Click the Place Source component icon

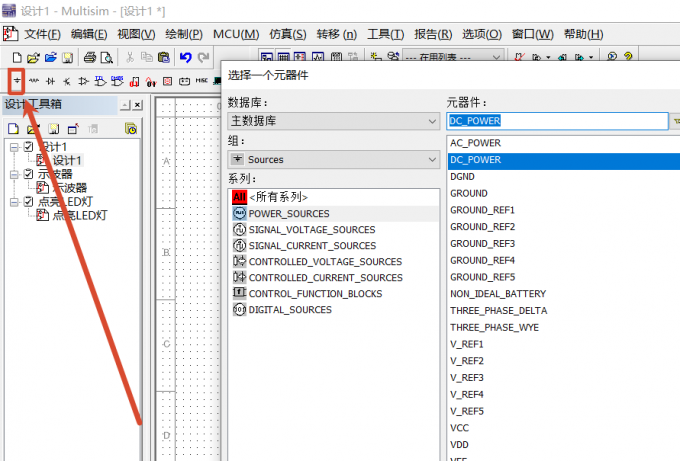tap(16, 81)
